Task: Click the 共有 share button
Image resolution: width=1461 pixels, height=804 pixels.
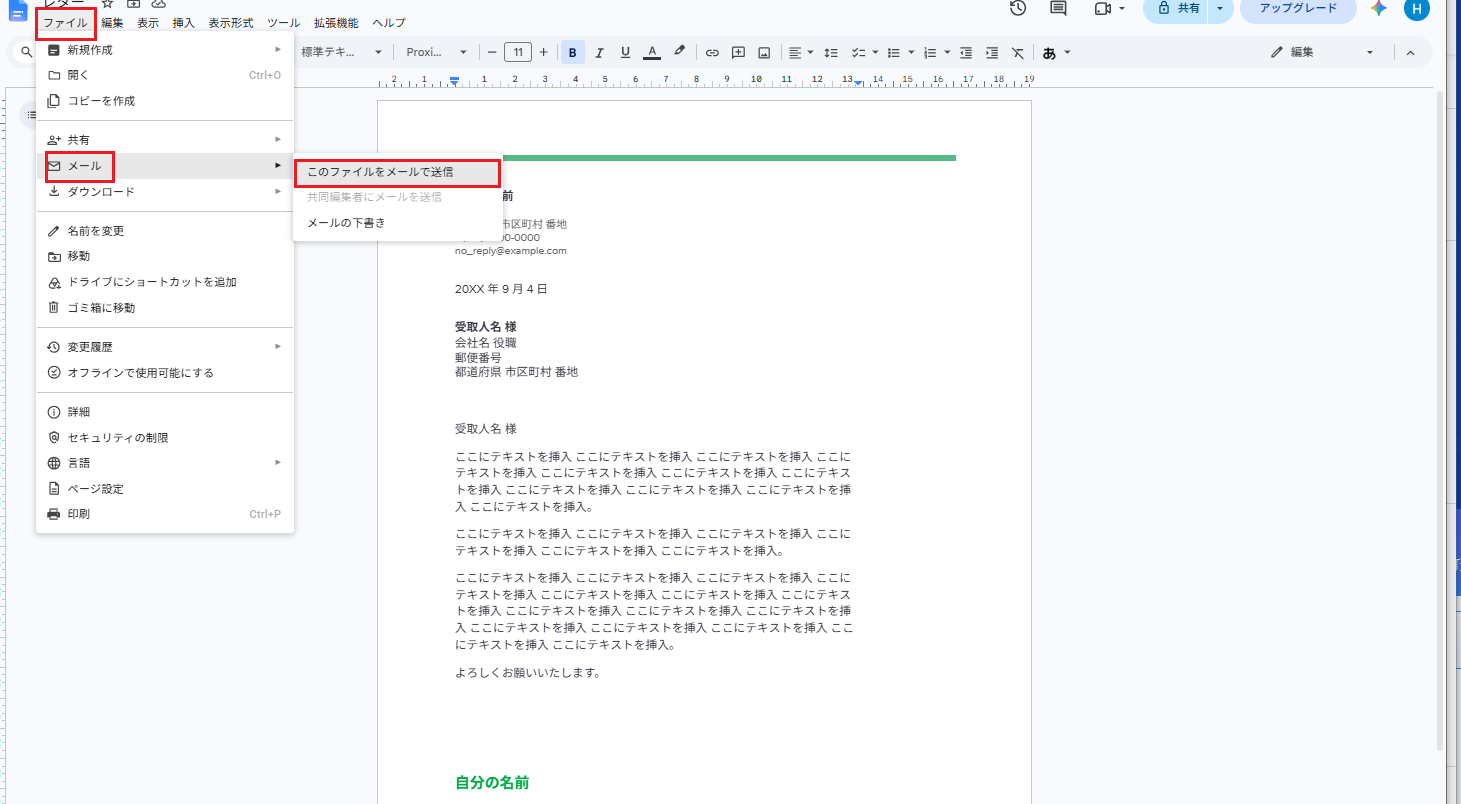Action: pyautogui.click(x=1176, y=8)
